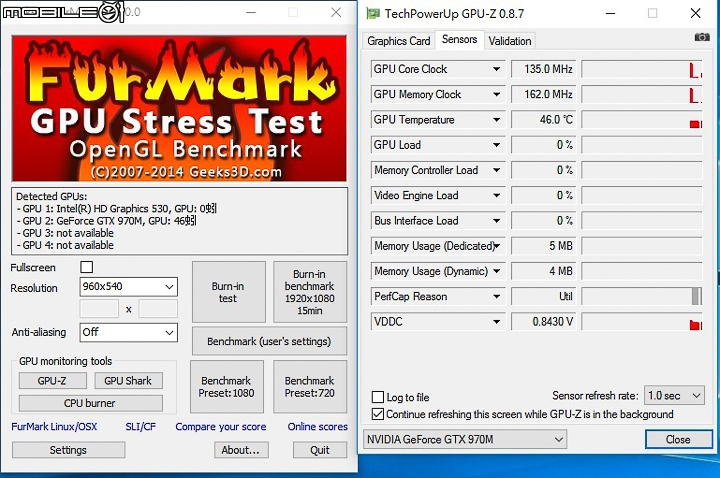Start the CPU burner tool
The height and width of the screenshot is (478, 720).
[90, 403]
